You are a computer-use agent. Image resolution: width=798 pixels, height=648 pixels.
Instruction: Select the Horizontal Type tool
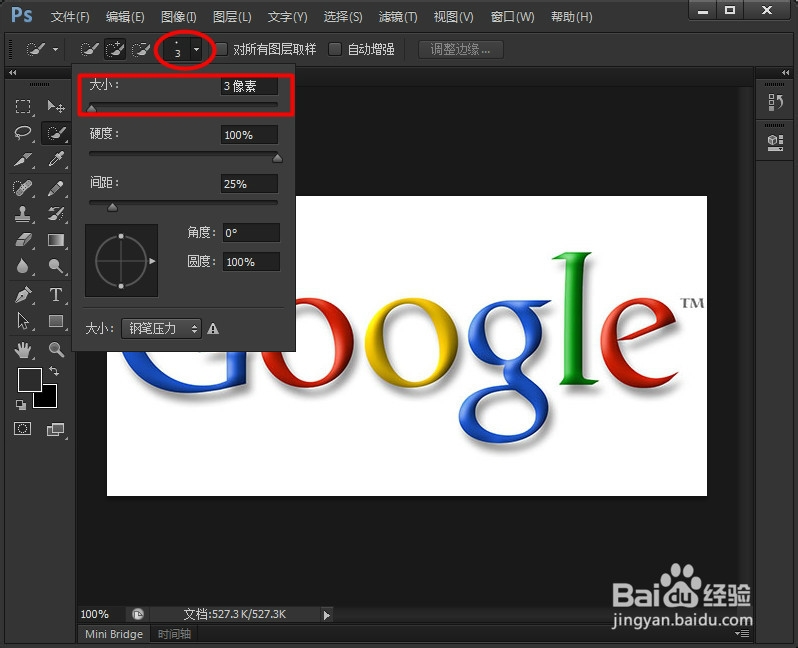pos(55,295)
